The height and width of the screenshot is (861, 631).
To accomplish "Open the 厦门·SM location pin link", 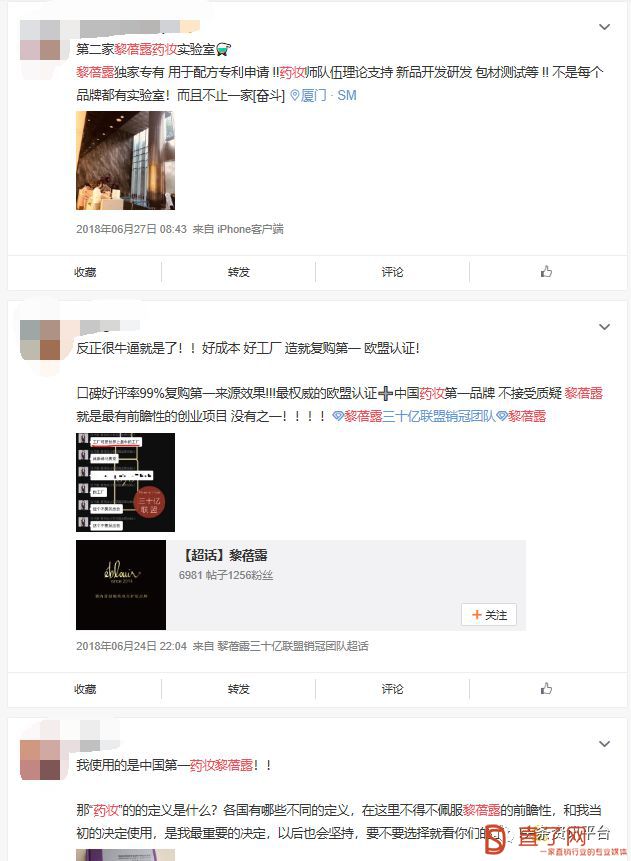I will point(323,96).
